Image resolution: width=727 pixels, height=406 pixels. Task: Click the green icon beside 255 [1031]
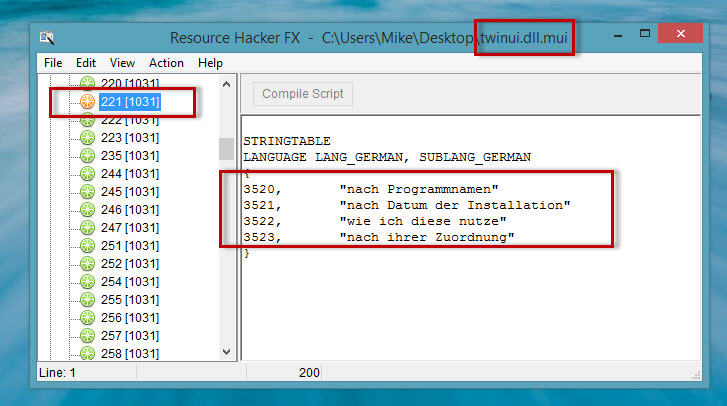point(87,300)
